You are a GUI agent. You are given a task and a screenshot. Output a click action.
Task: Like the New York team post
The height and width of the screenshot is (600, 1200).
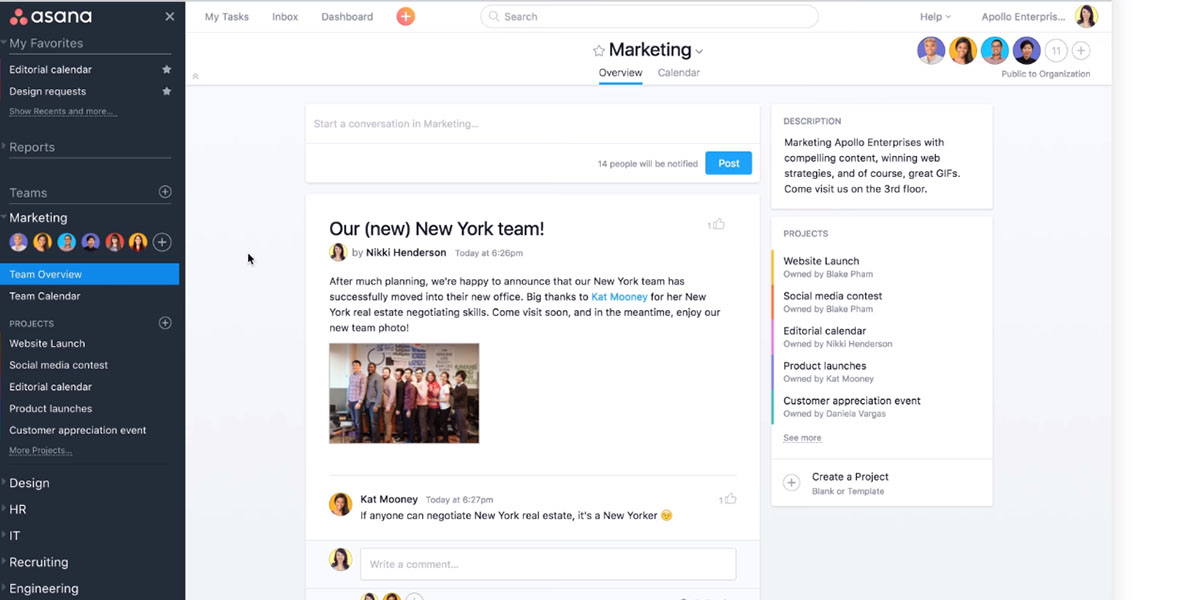point(717,224)
